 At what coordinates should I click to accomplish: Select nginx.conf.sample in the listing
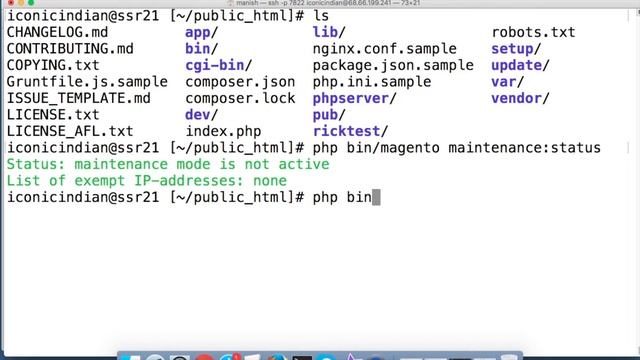pyautogui.click(x=384, y=49)
